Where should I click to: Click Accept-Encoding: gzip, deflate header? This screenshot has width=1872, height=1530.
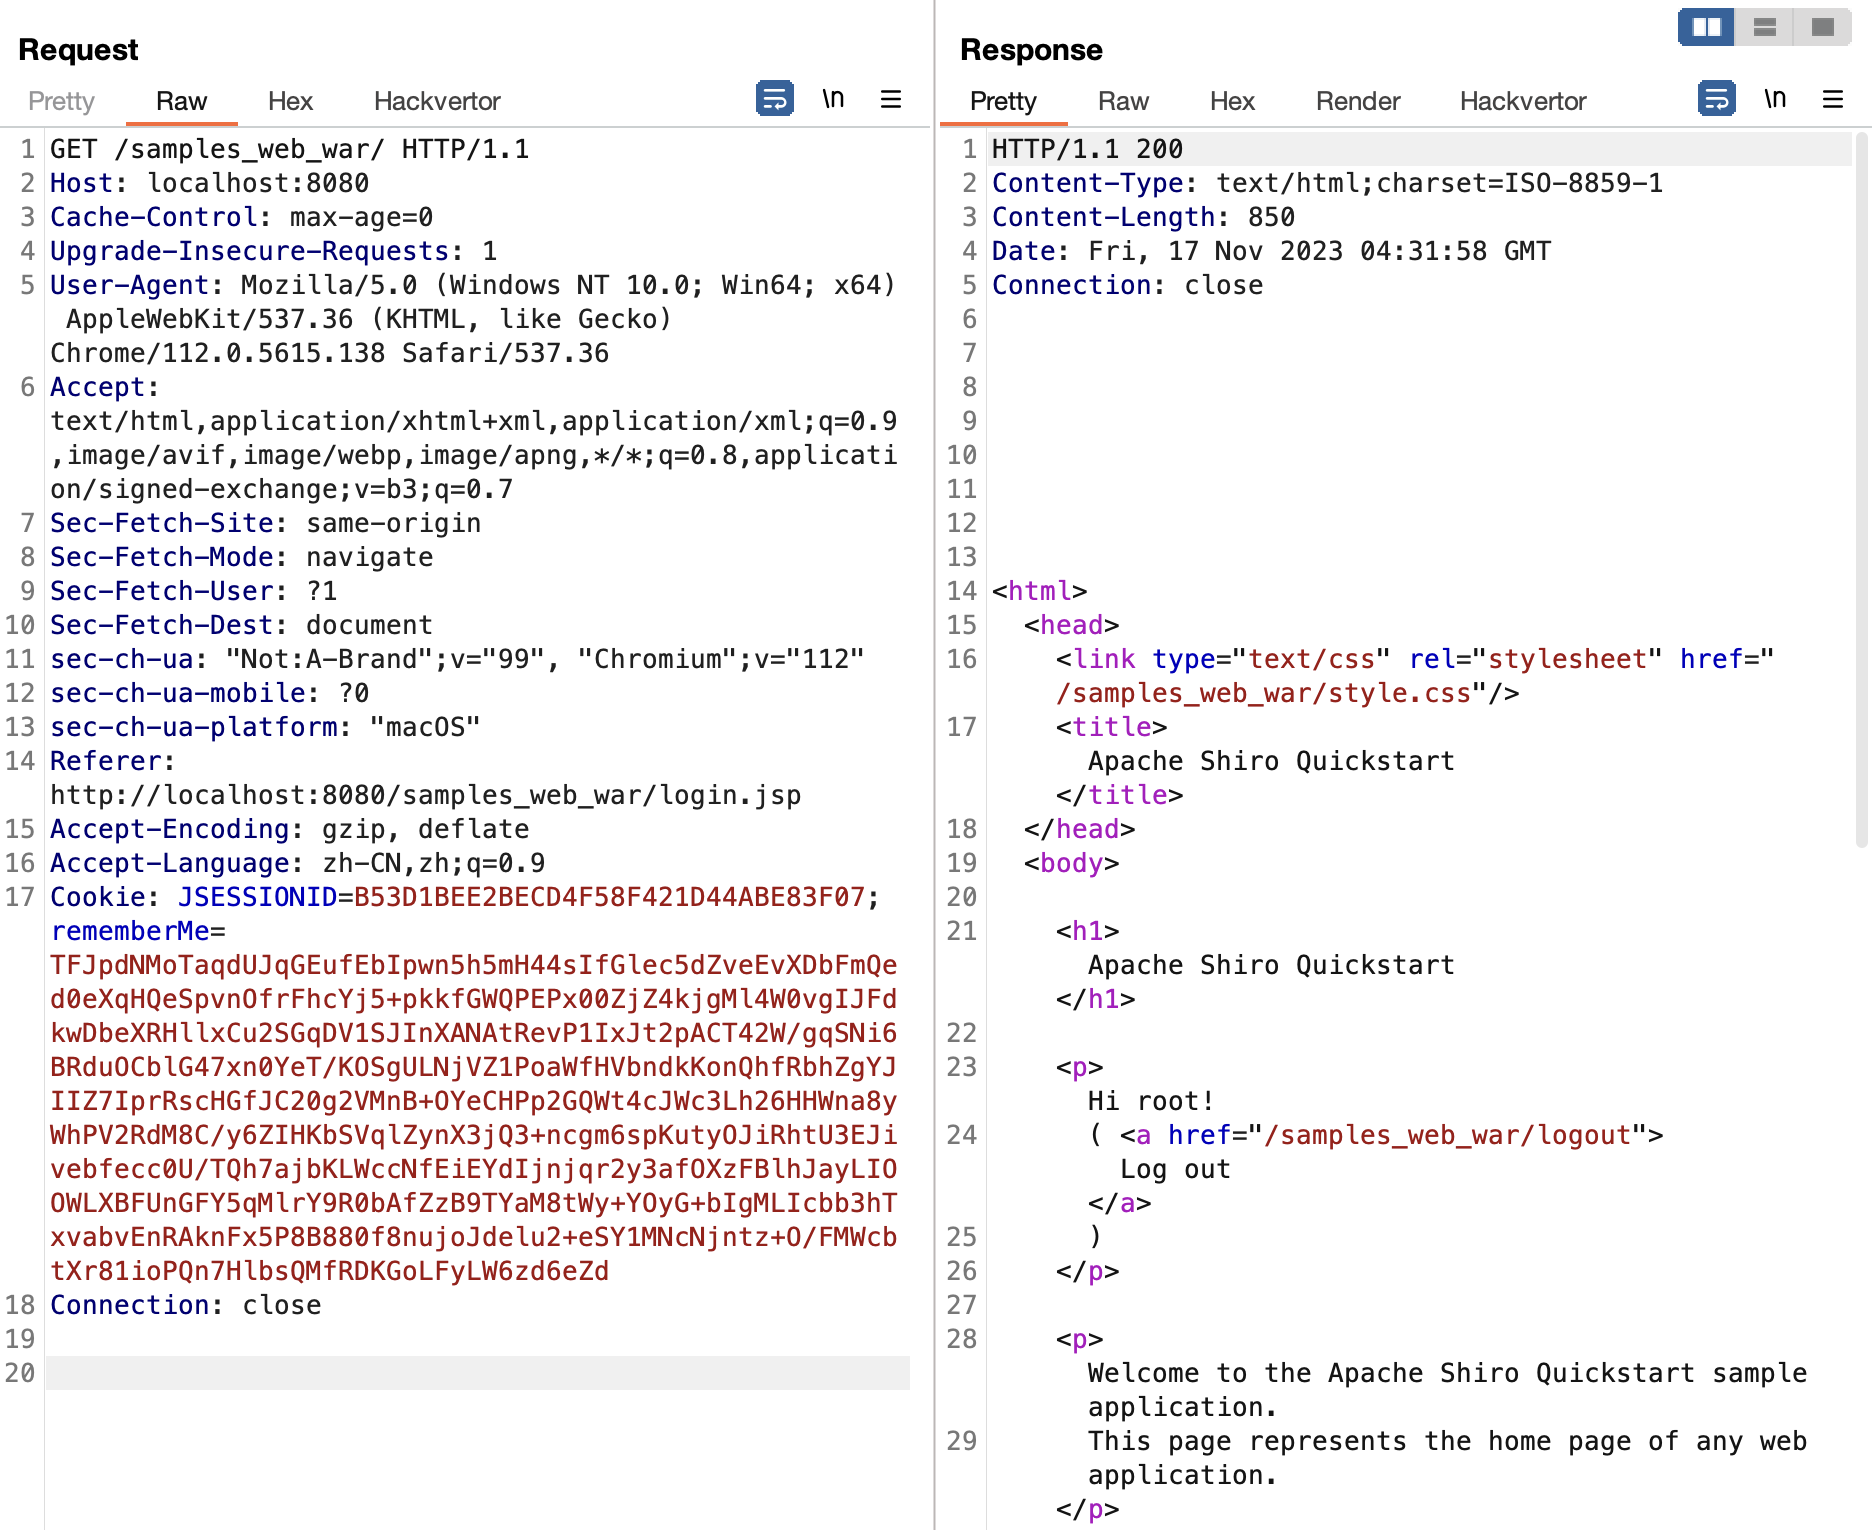click(290, 829)
